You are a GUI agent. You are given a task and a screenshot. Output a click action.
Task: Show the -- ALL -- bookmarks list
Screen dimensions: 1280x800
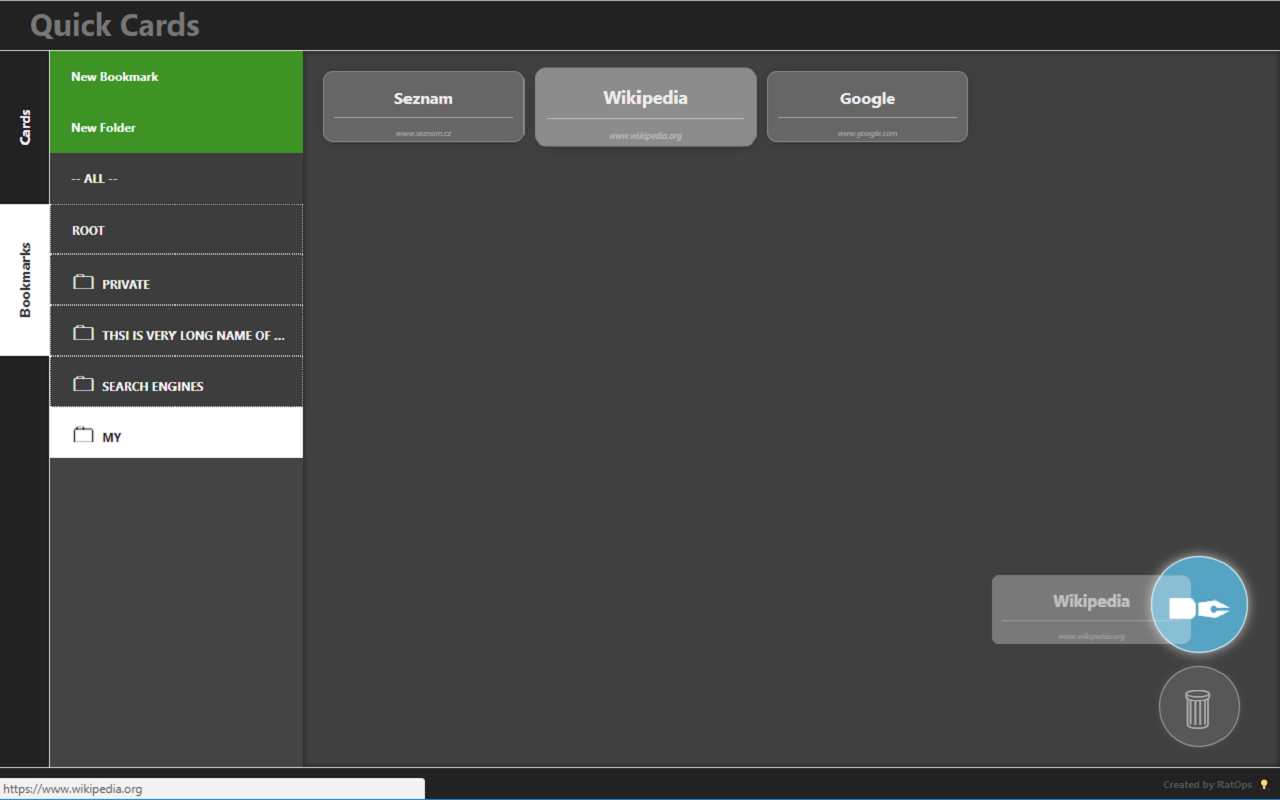(176, 178)
